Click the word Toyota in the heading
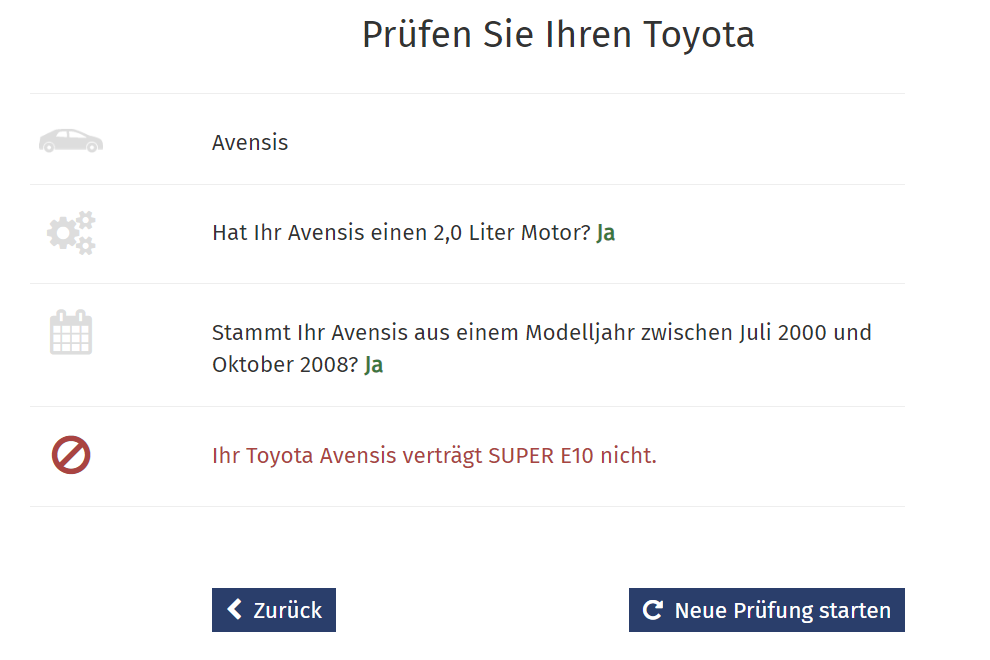This screenshot has width=990, height=660. pos(699,35)
